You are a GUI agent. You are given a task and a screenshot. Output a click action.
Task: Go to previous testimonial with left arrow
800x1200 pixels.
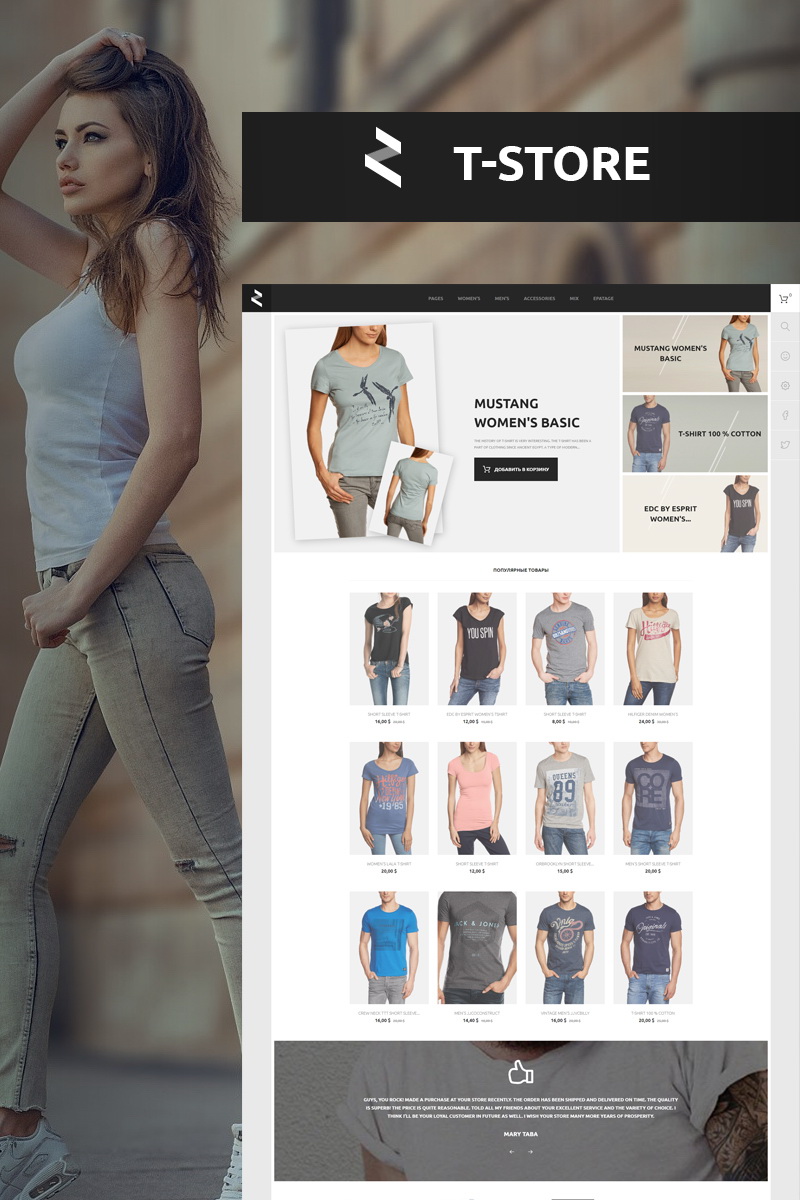pyautogui.click(x=511, y=1152)
